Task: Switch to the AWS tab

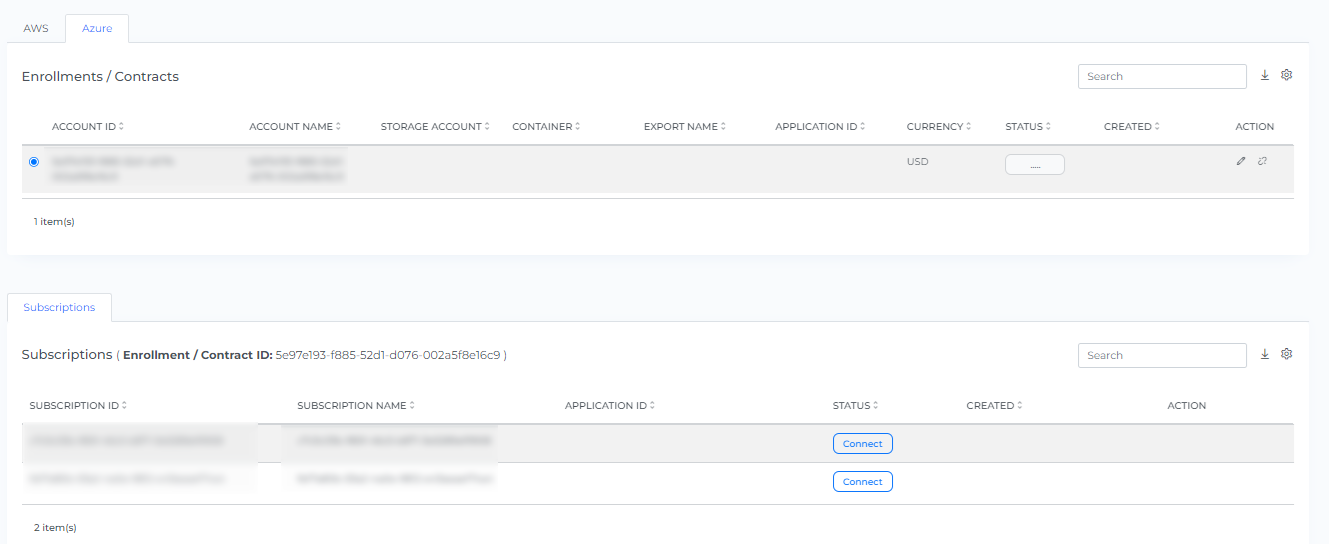Action: (x=36, y=29)
